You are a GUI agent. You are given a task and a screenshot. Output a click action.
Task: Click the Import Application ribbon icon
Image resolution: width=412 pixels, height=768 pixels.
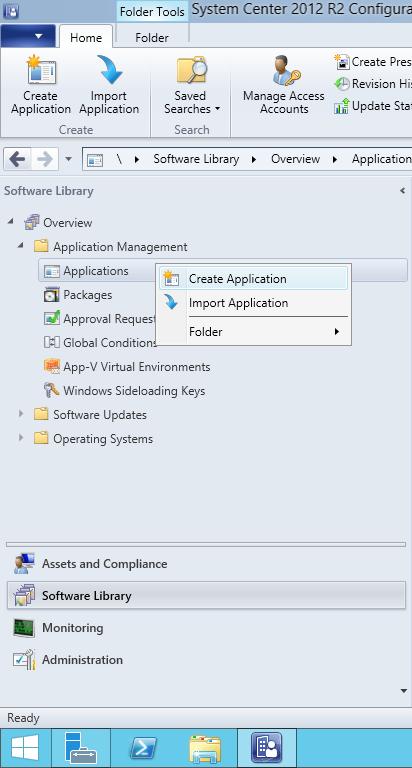[x=109, y=71]
